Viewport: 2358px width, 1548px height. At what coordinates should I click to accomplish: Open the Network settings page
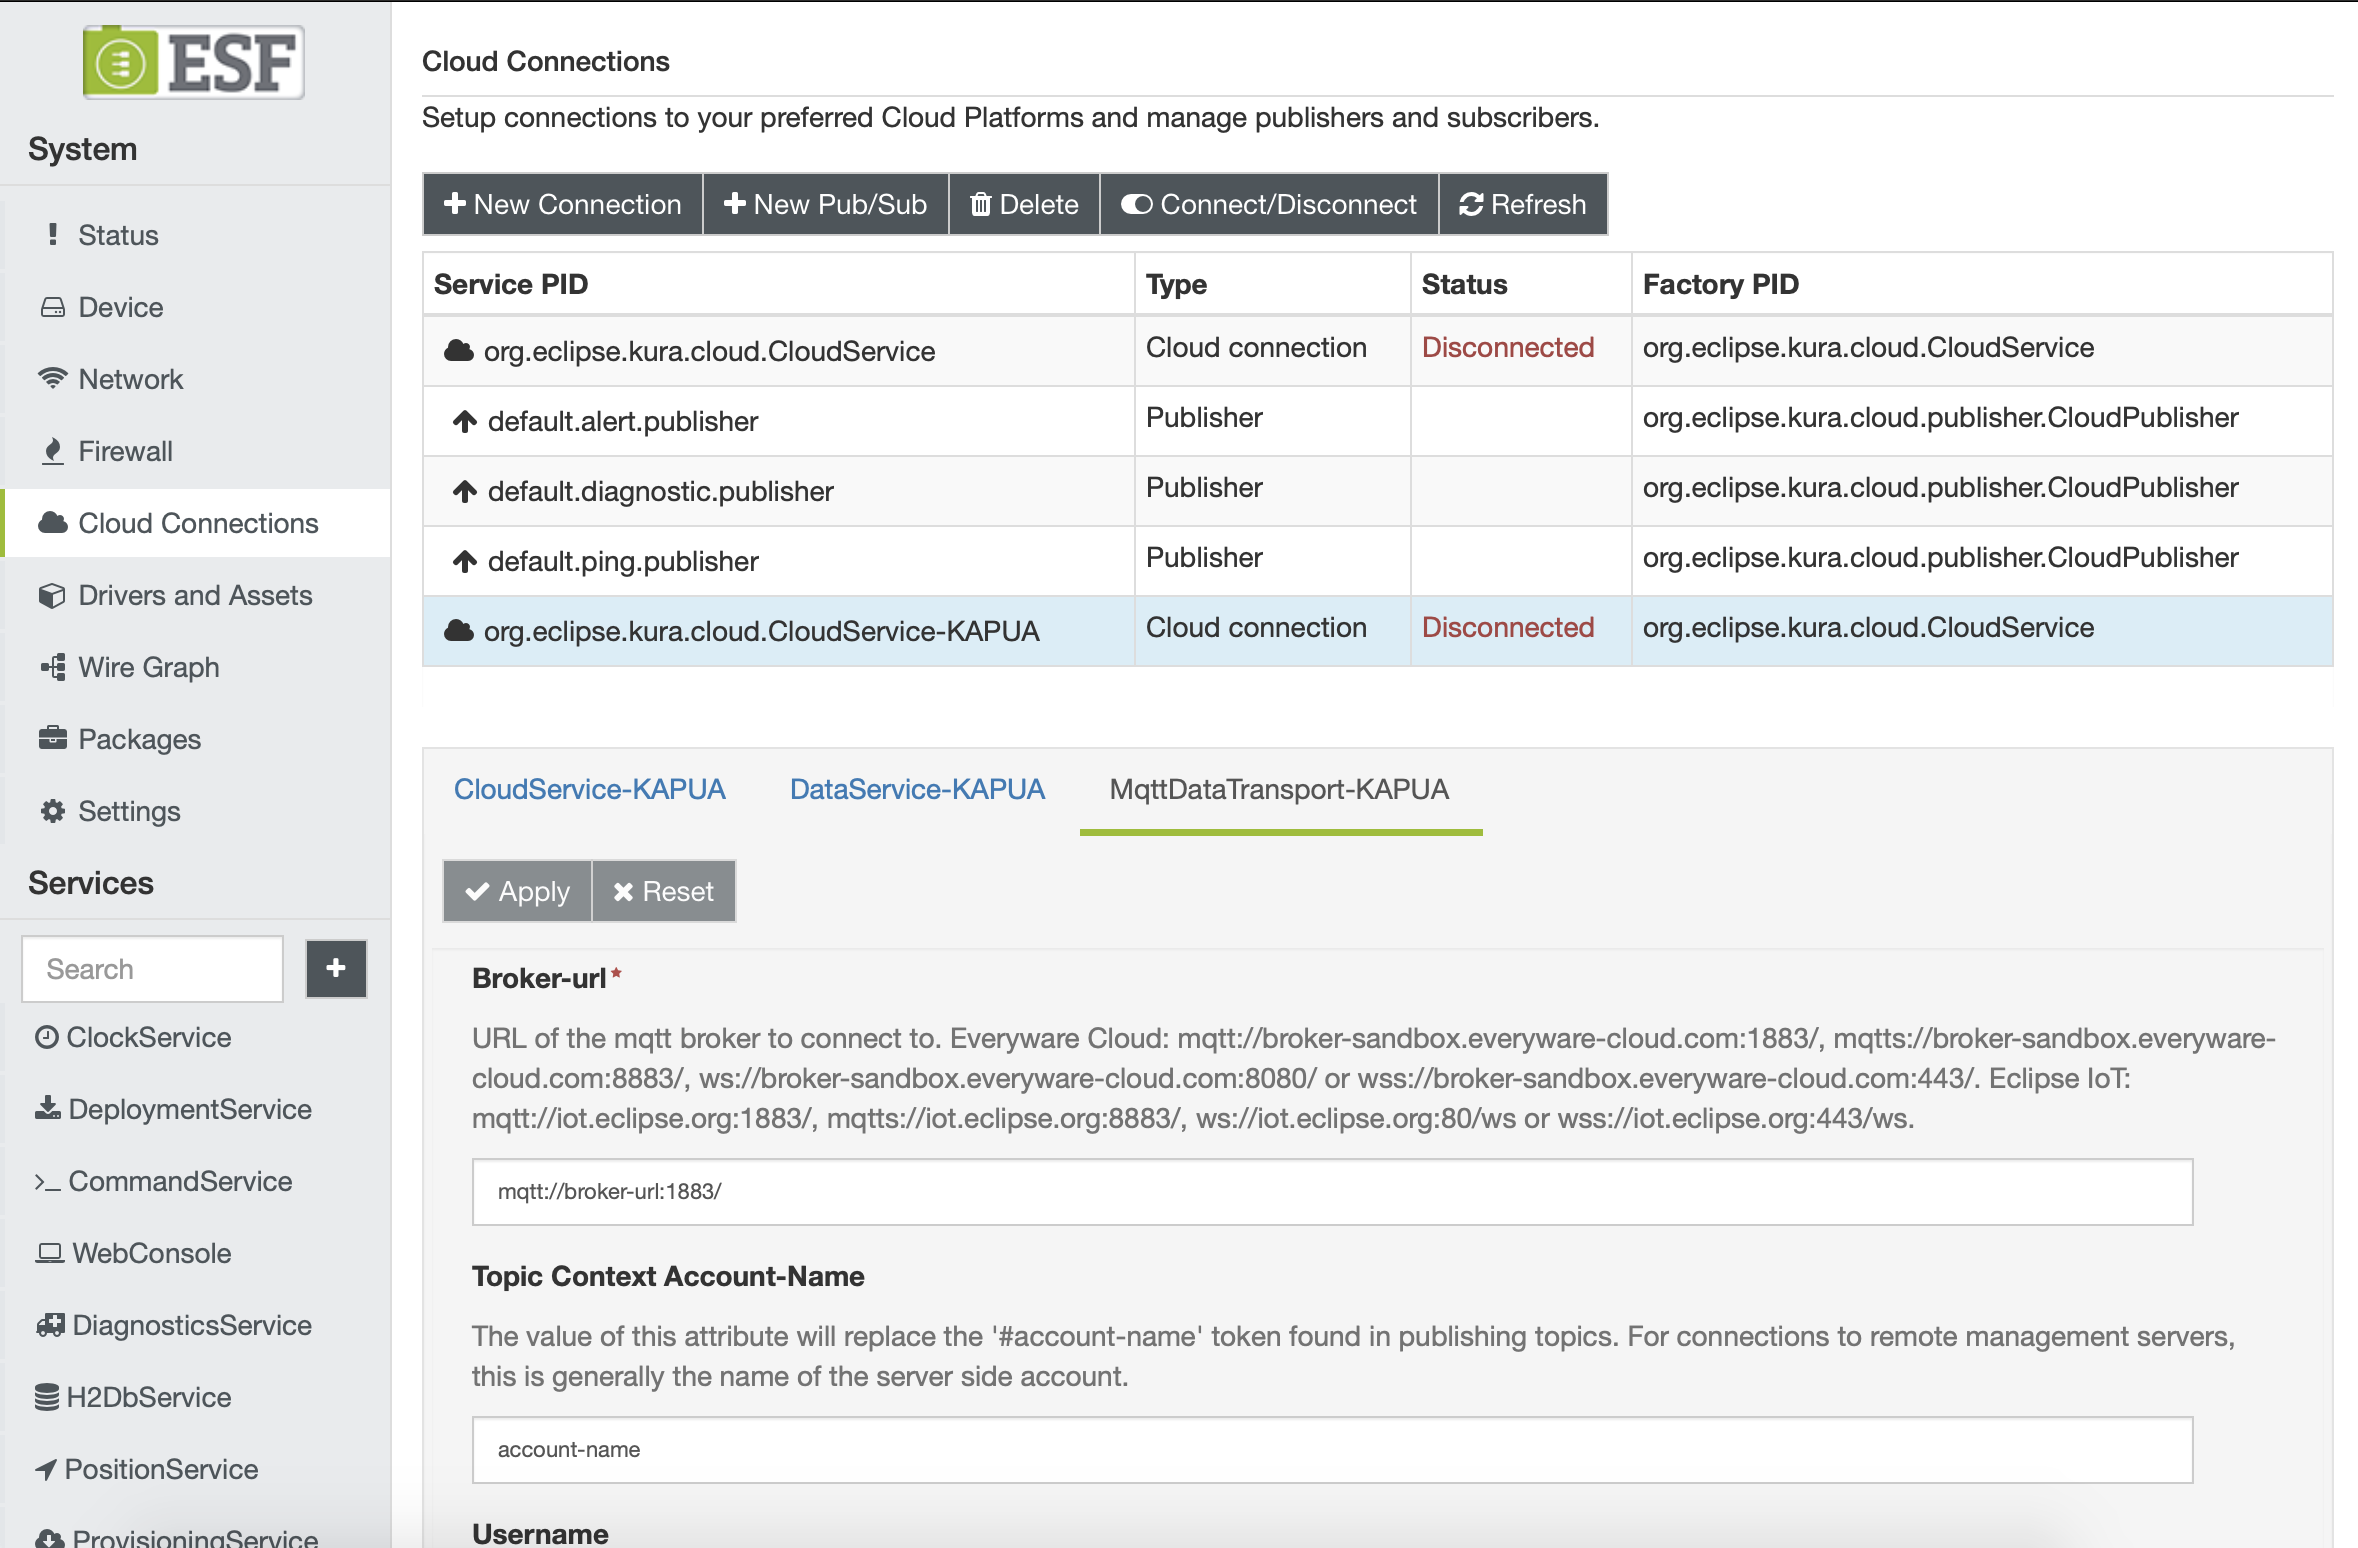tap(130, 379)
